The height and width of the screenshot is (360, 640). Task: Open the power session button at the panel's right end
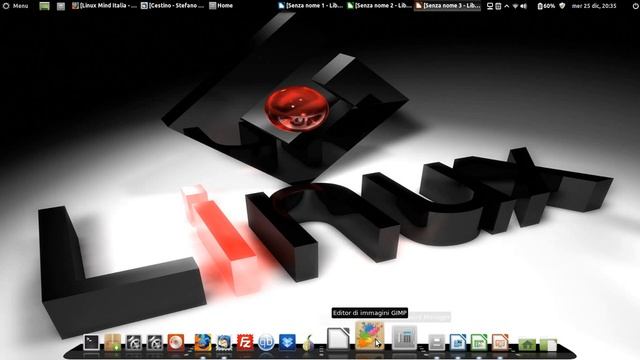(635, 6)
